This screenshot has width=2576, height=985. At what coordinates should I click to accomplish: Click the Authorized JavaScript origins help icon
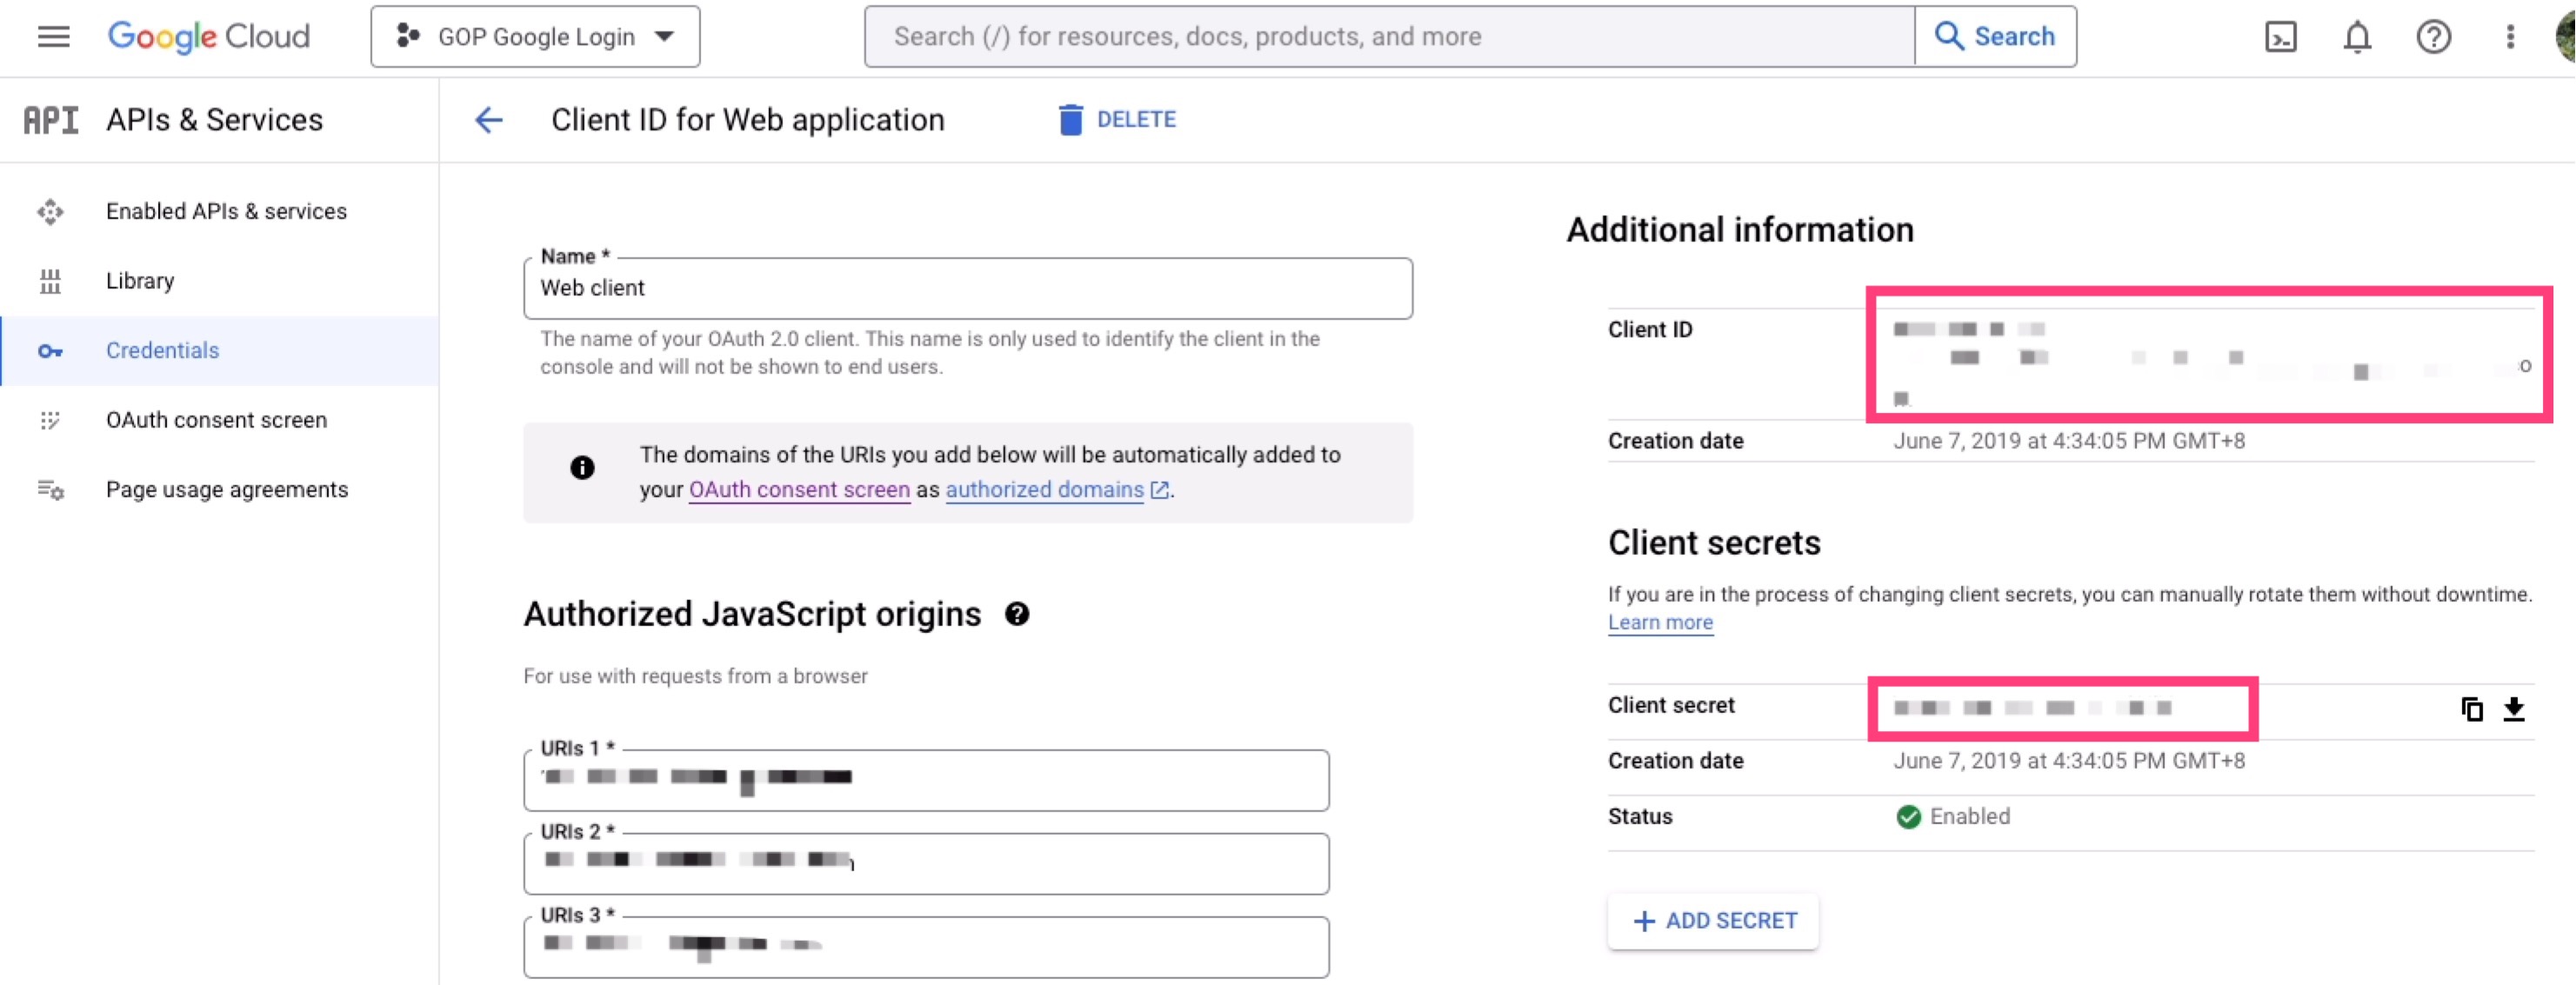[x=1018, y=614]
